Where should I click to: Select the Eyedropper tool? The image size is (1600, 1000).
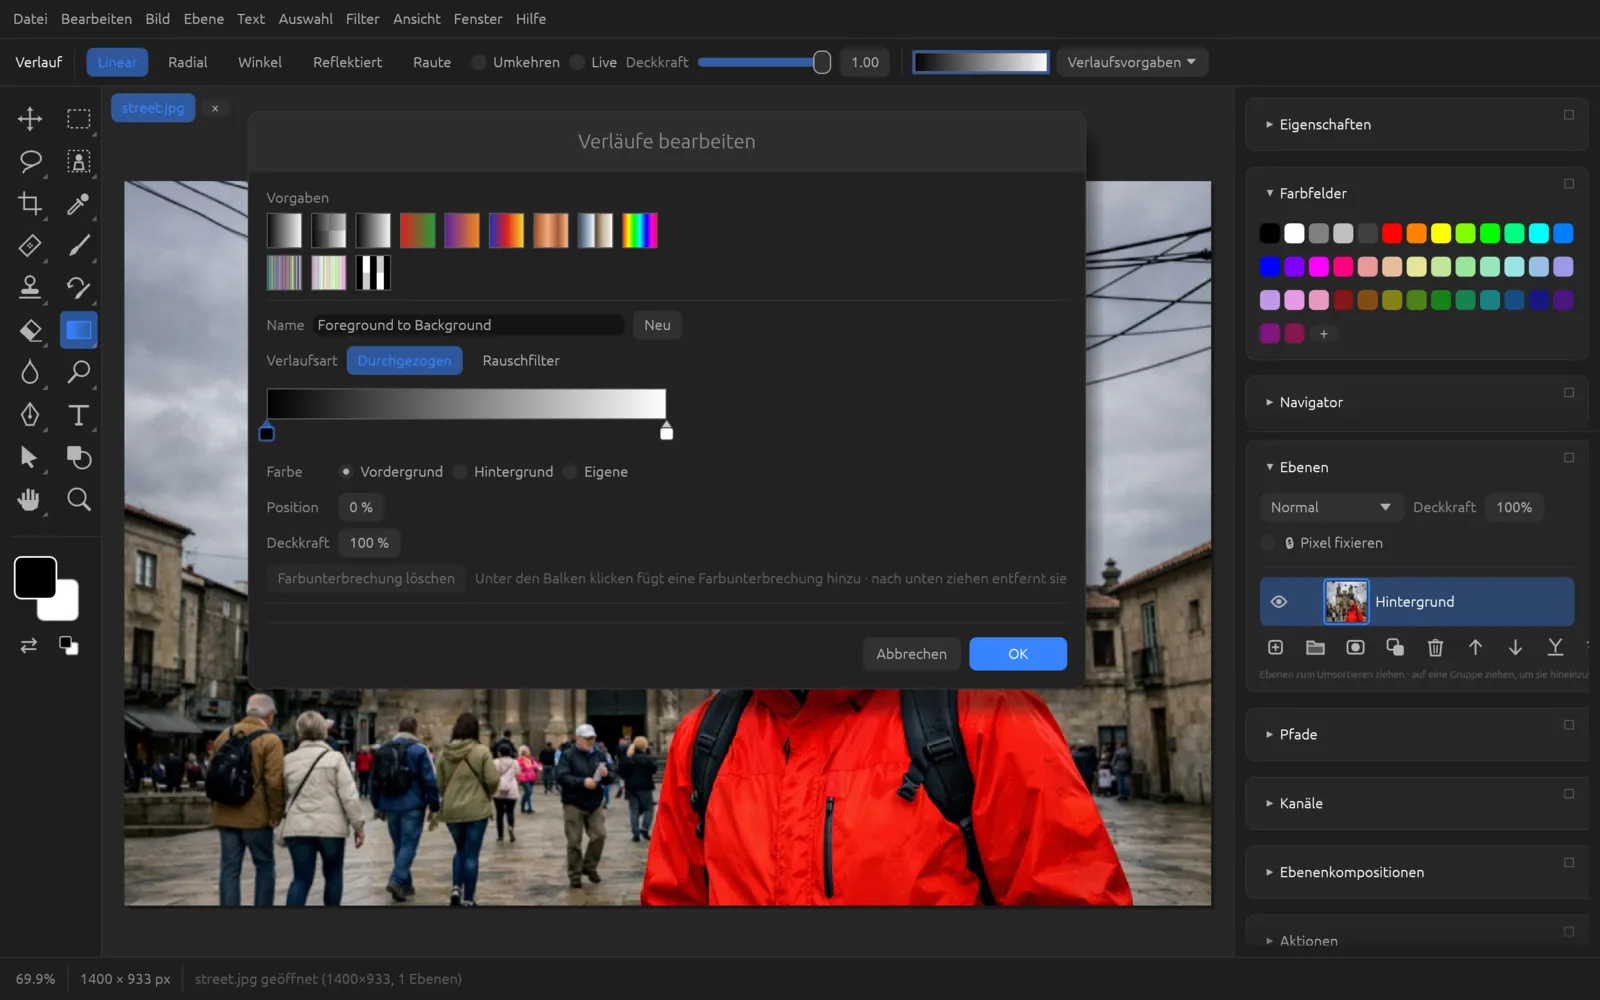click(x=79, y=204)
